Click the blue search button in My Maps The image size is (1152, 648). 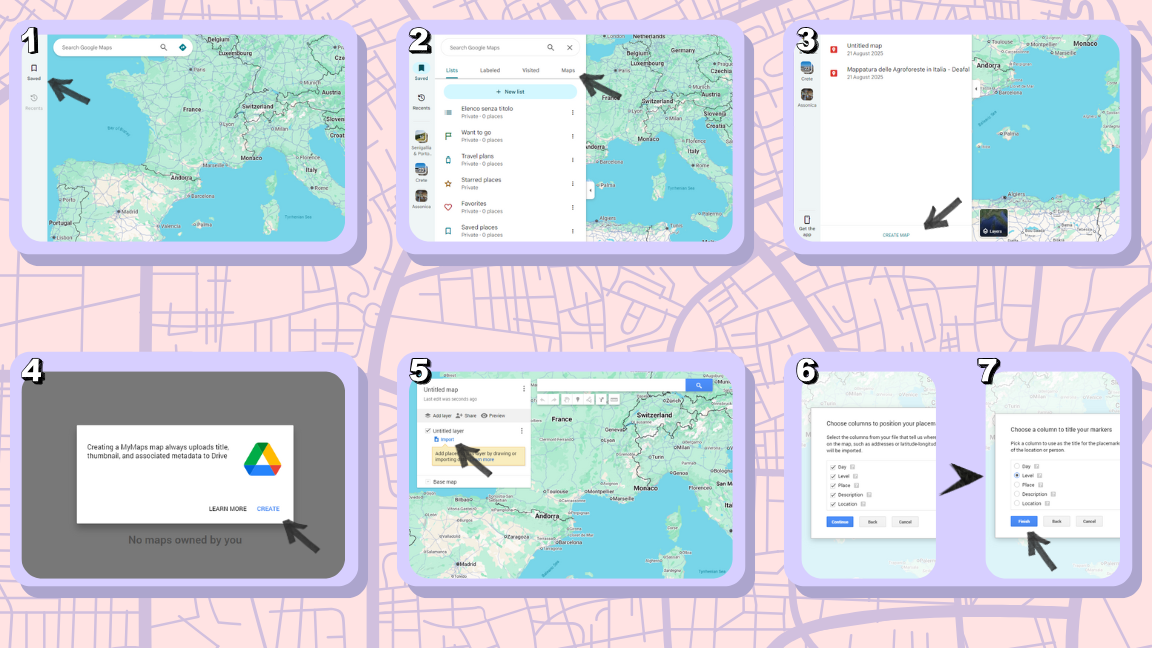(x=699, y=385)
